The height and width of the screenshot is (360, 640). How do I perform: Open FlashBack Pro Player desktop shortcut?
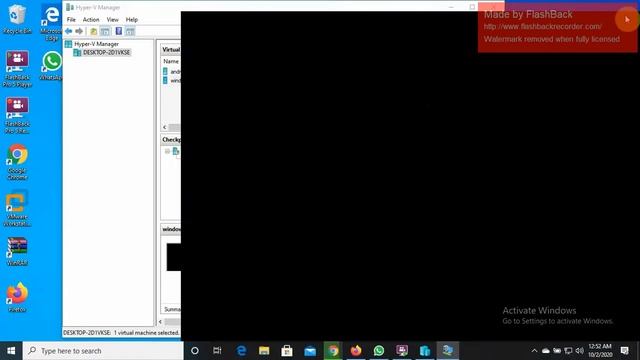click(17, 69)
